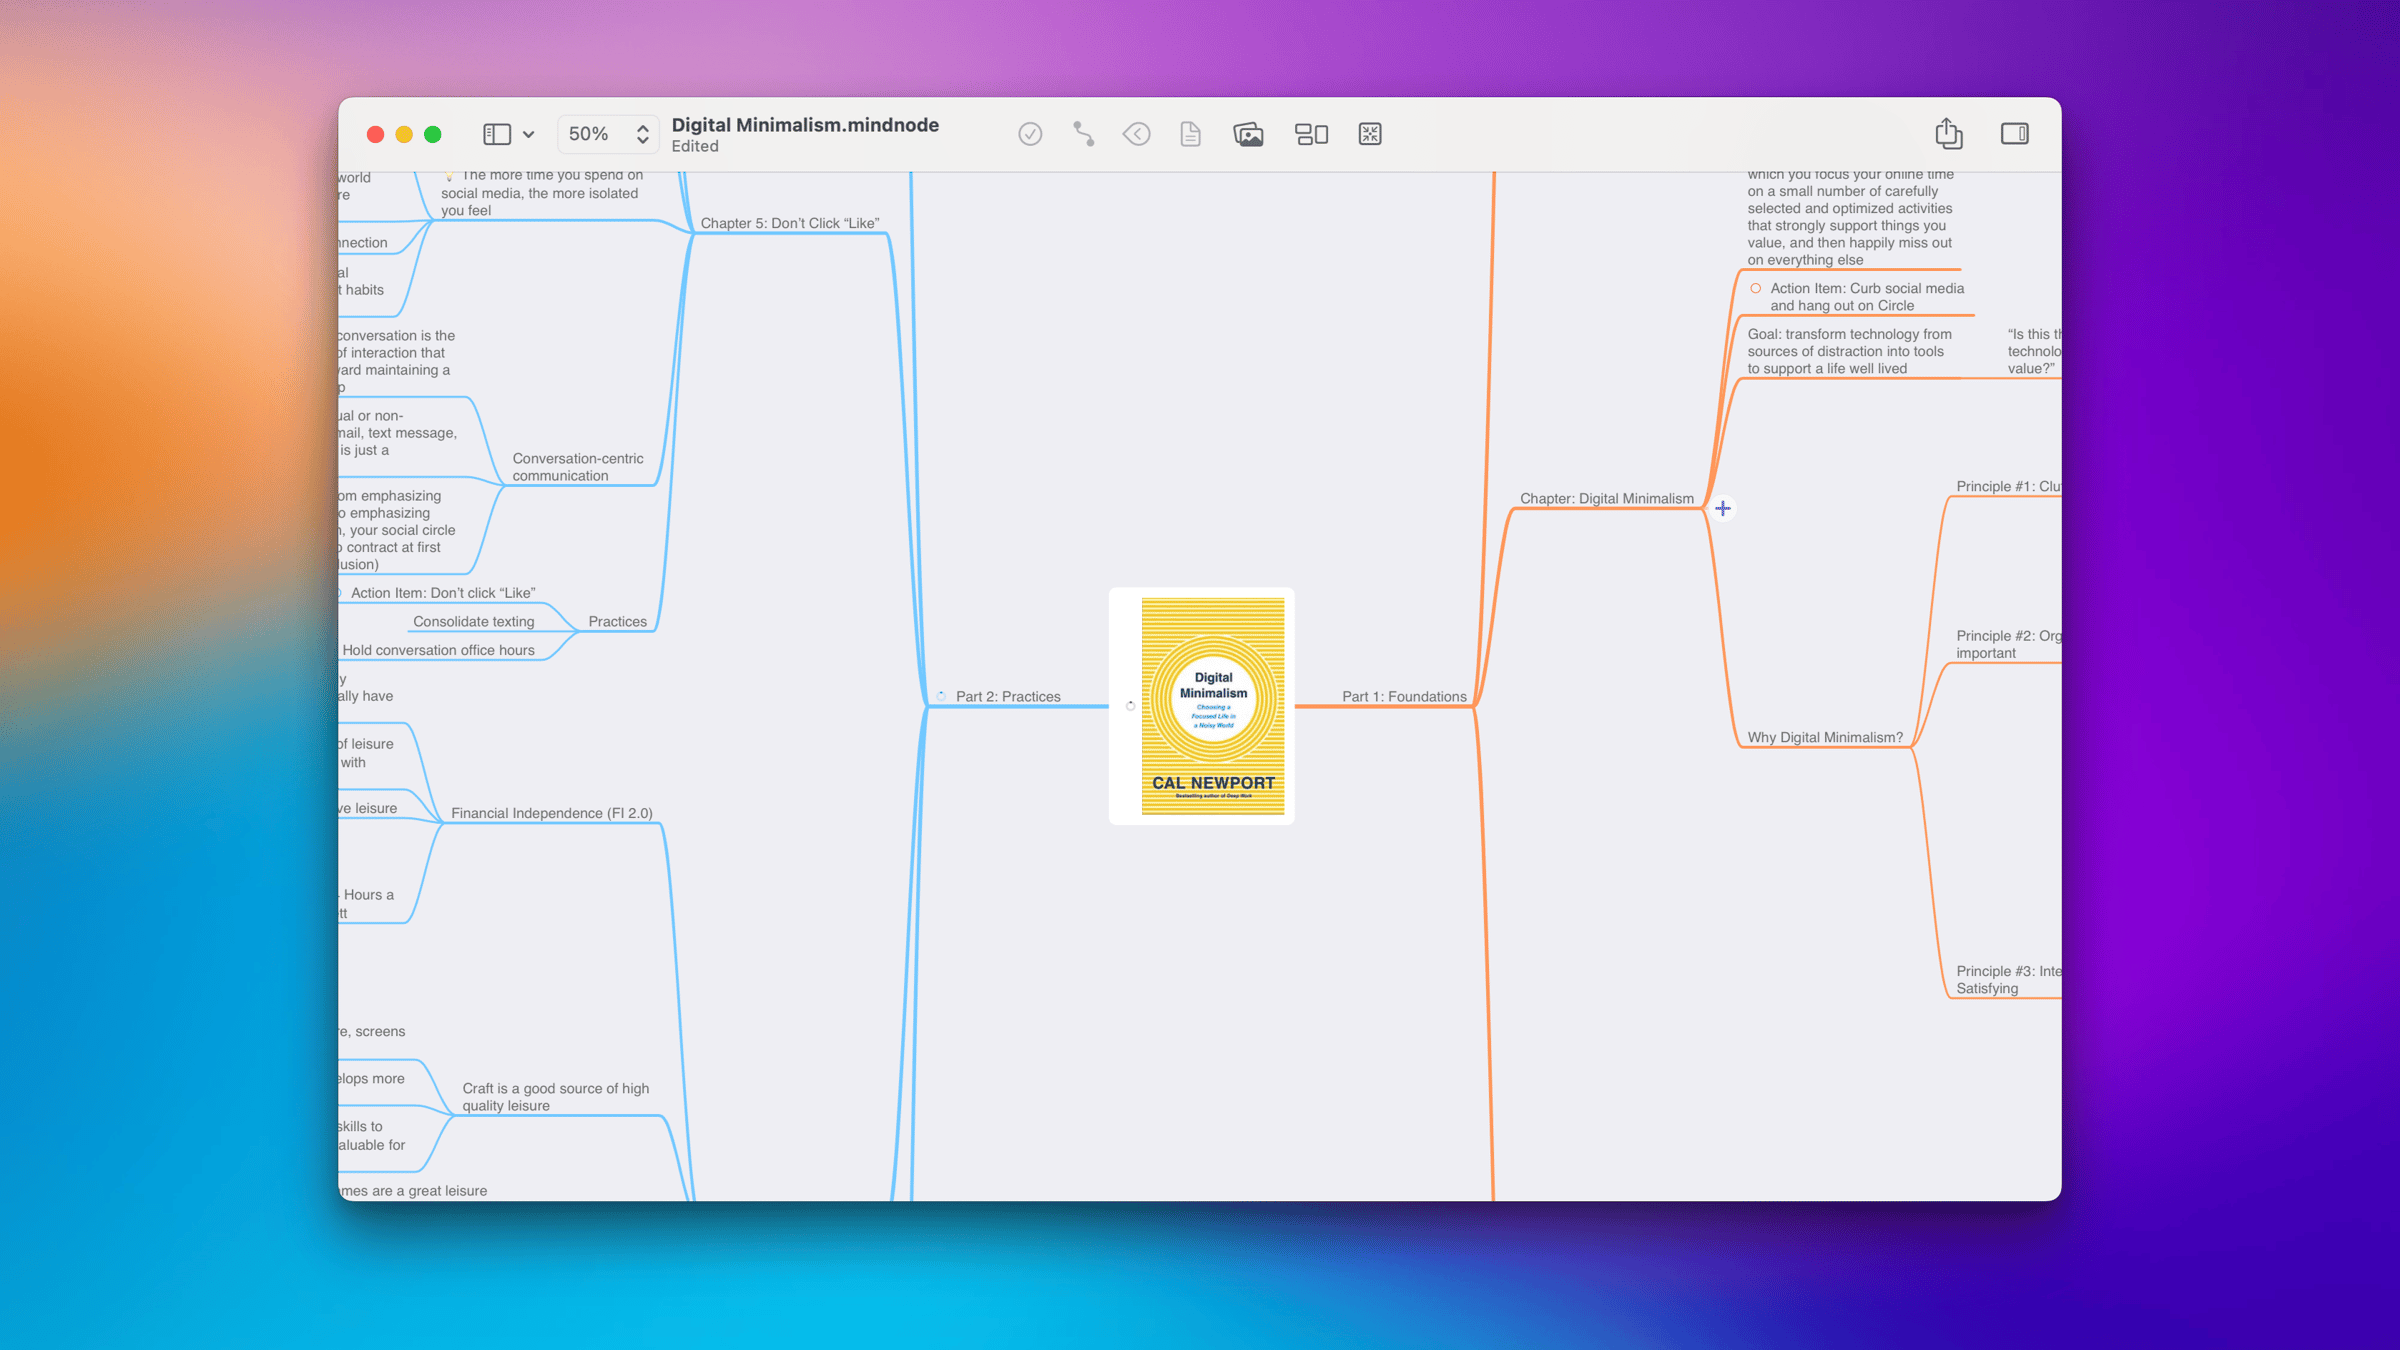Select Goal: transform technology node
The width and height of the screenshot is (2400, 1350).
[x=1849, y=351]
